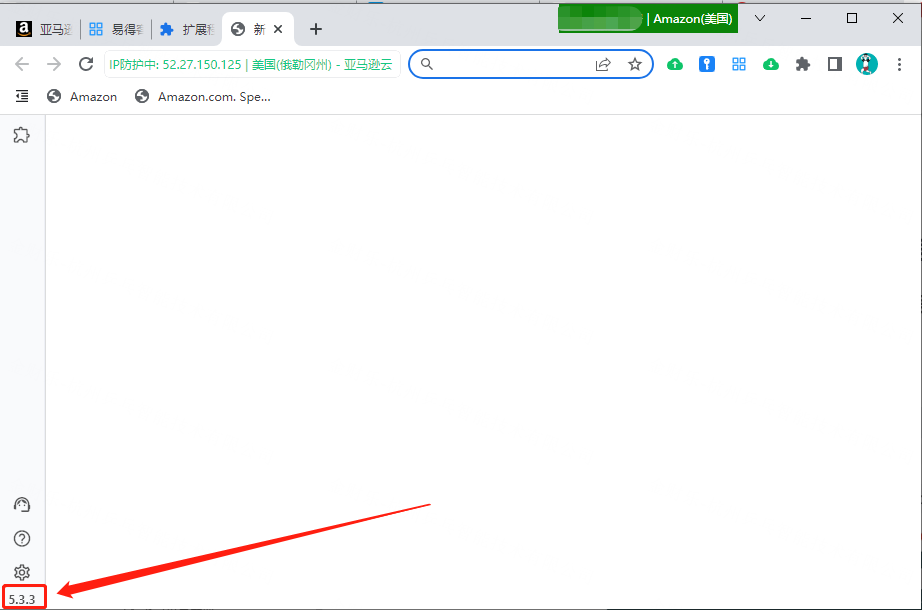
Task: Open the blue four-squares grid extension
Action: pos(739,64)
